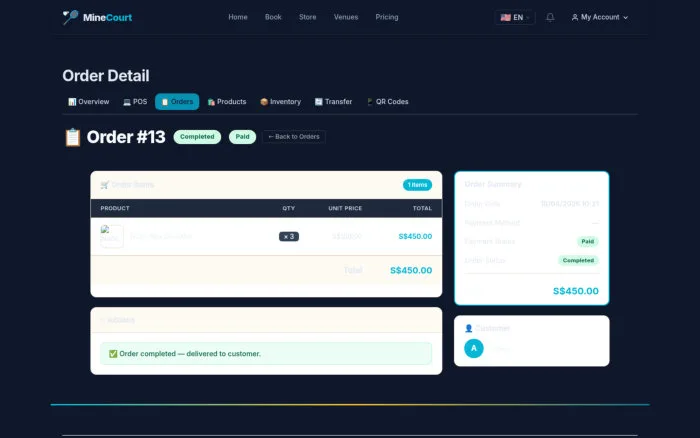Click the Book navigation link

pyautogui.click(x=273, y=17)
